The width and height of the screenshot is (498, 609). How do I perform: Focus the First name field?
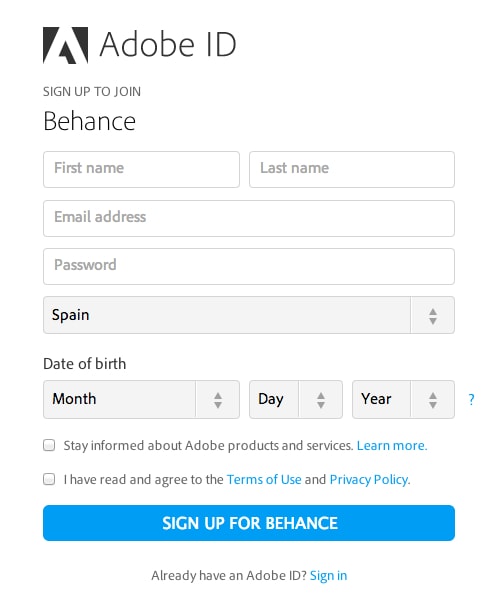[141, 170]
